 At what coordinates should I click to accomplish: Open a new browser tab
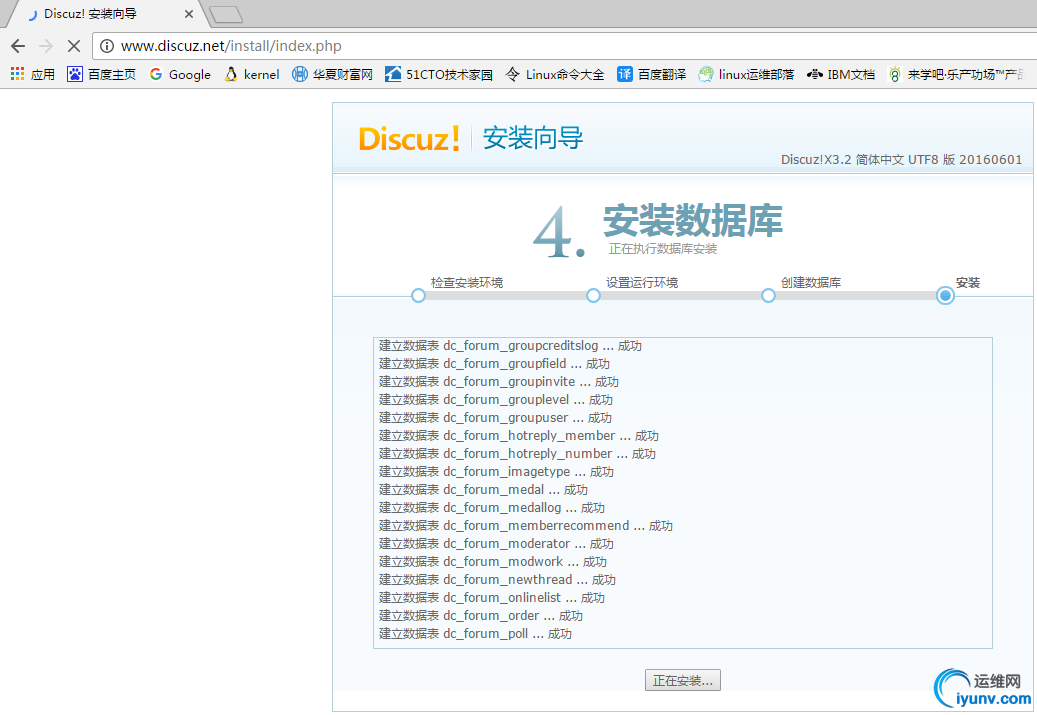point(226,15)
